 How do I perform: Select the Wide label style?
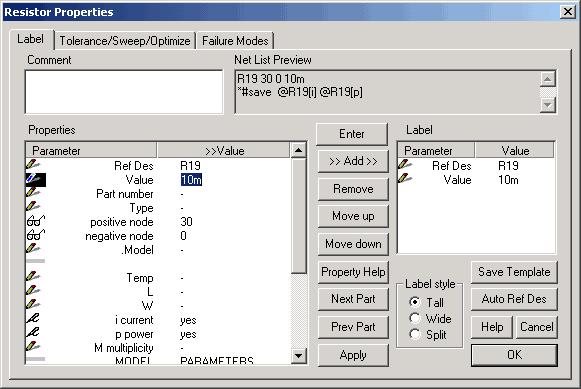pos(415,318)
